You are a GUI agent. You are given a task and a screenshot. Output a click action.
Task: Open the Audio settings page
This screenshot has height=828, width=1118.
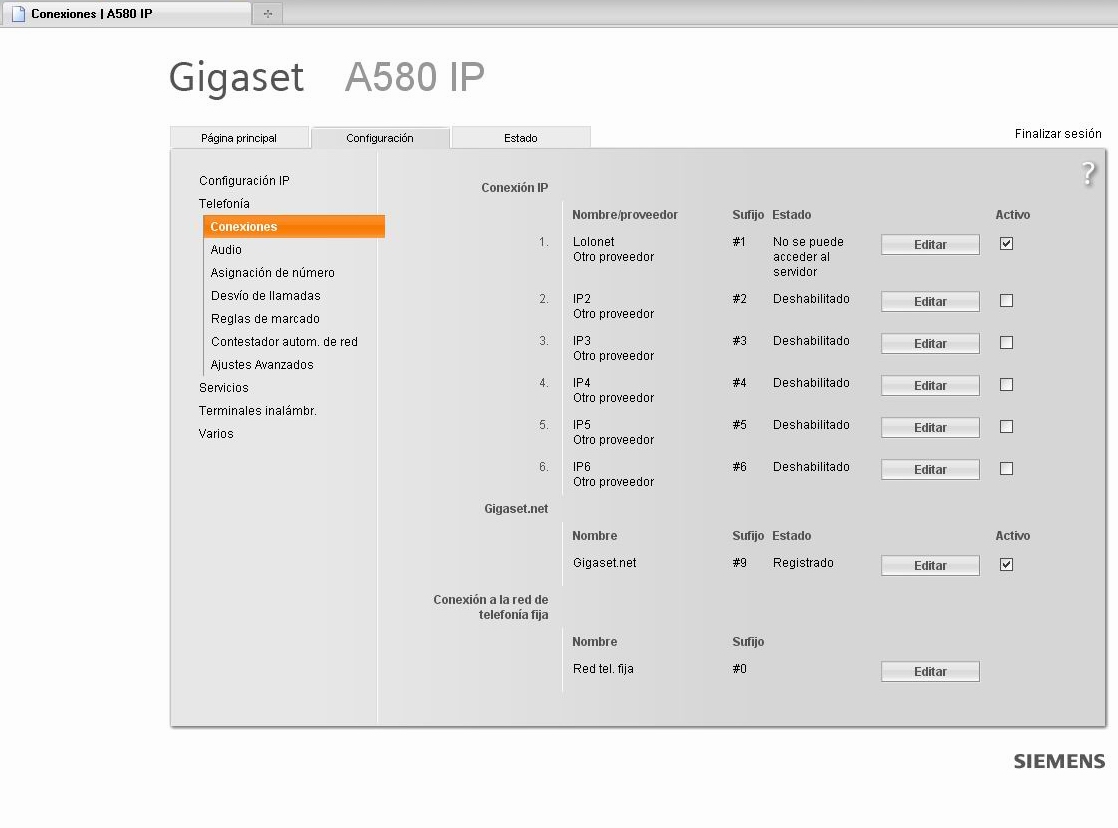[226, 249]
